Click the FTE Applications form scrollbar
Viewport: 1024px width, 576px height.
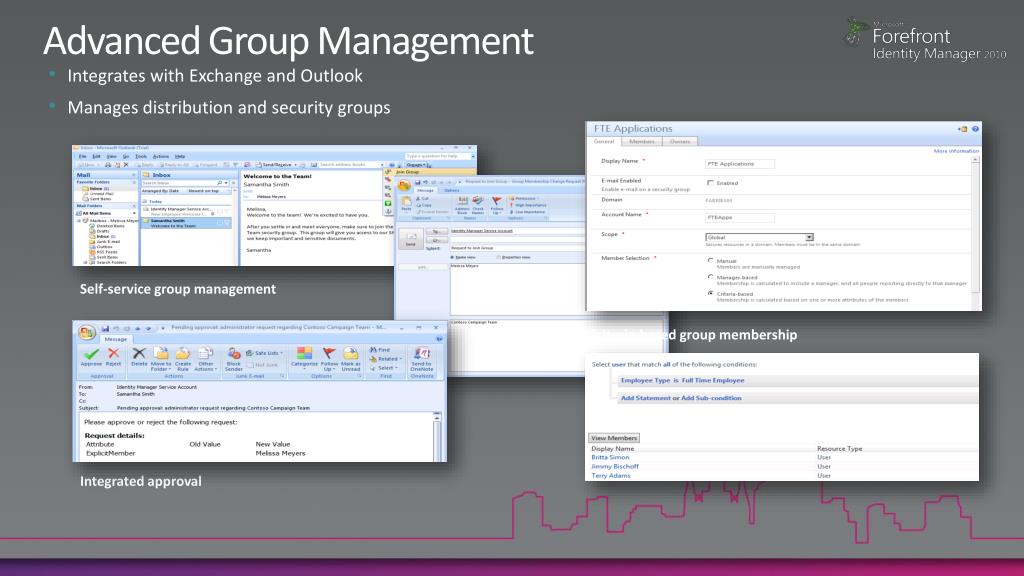coord(975,232)
